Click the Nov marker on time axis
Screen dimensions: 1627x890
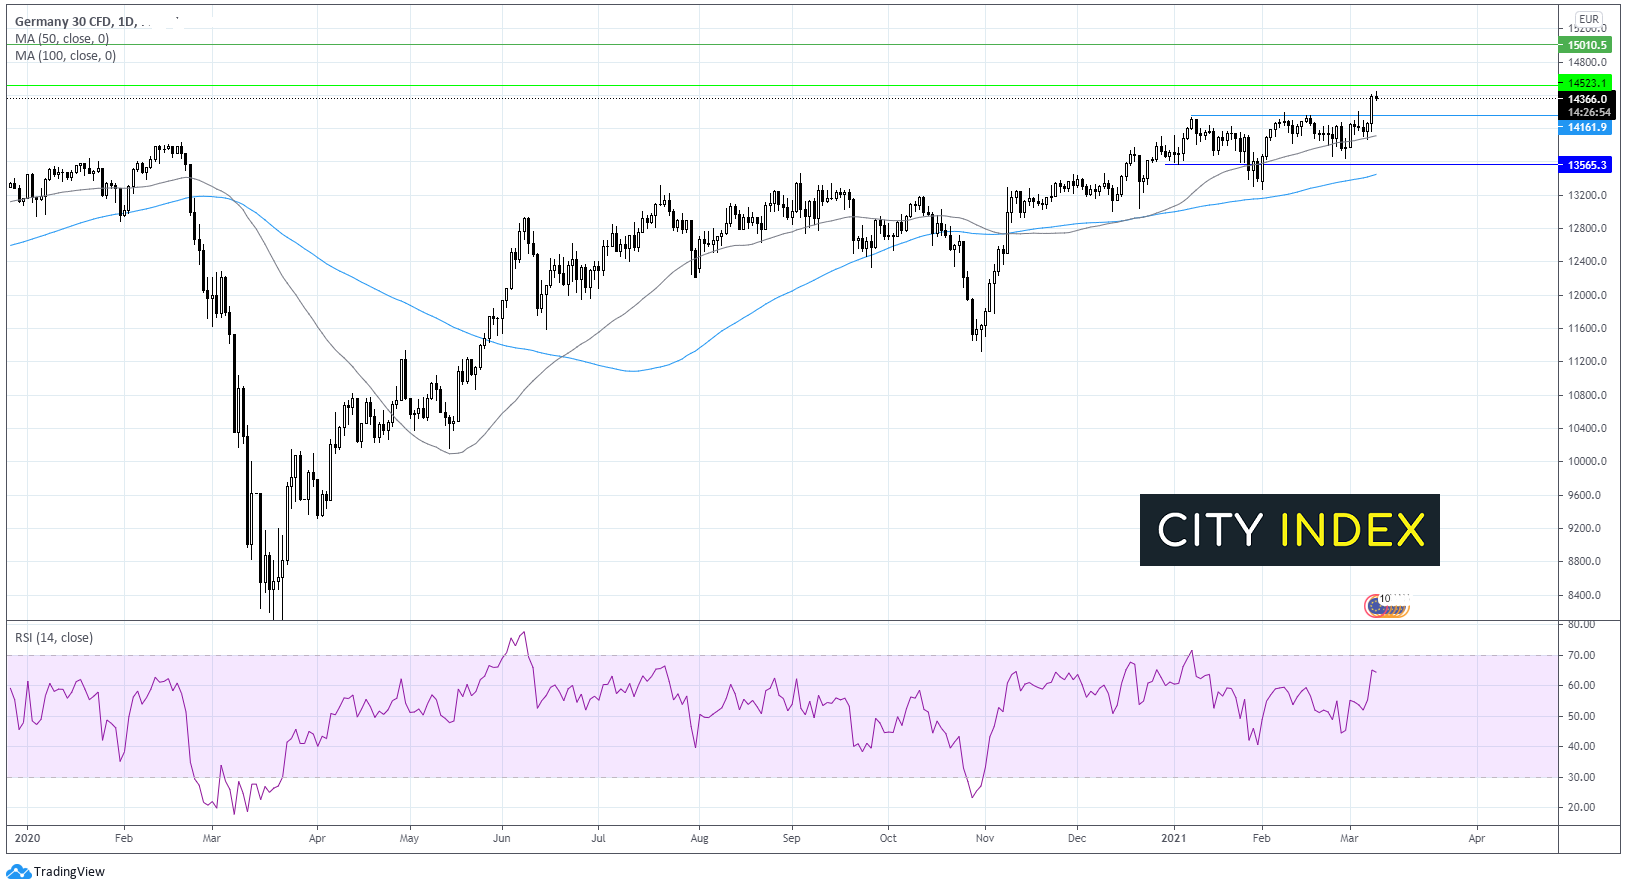click(x=985, y=838)
